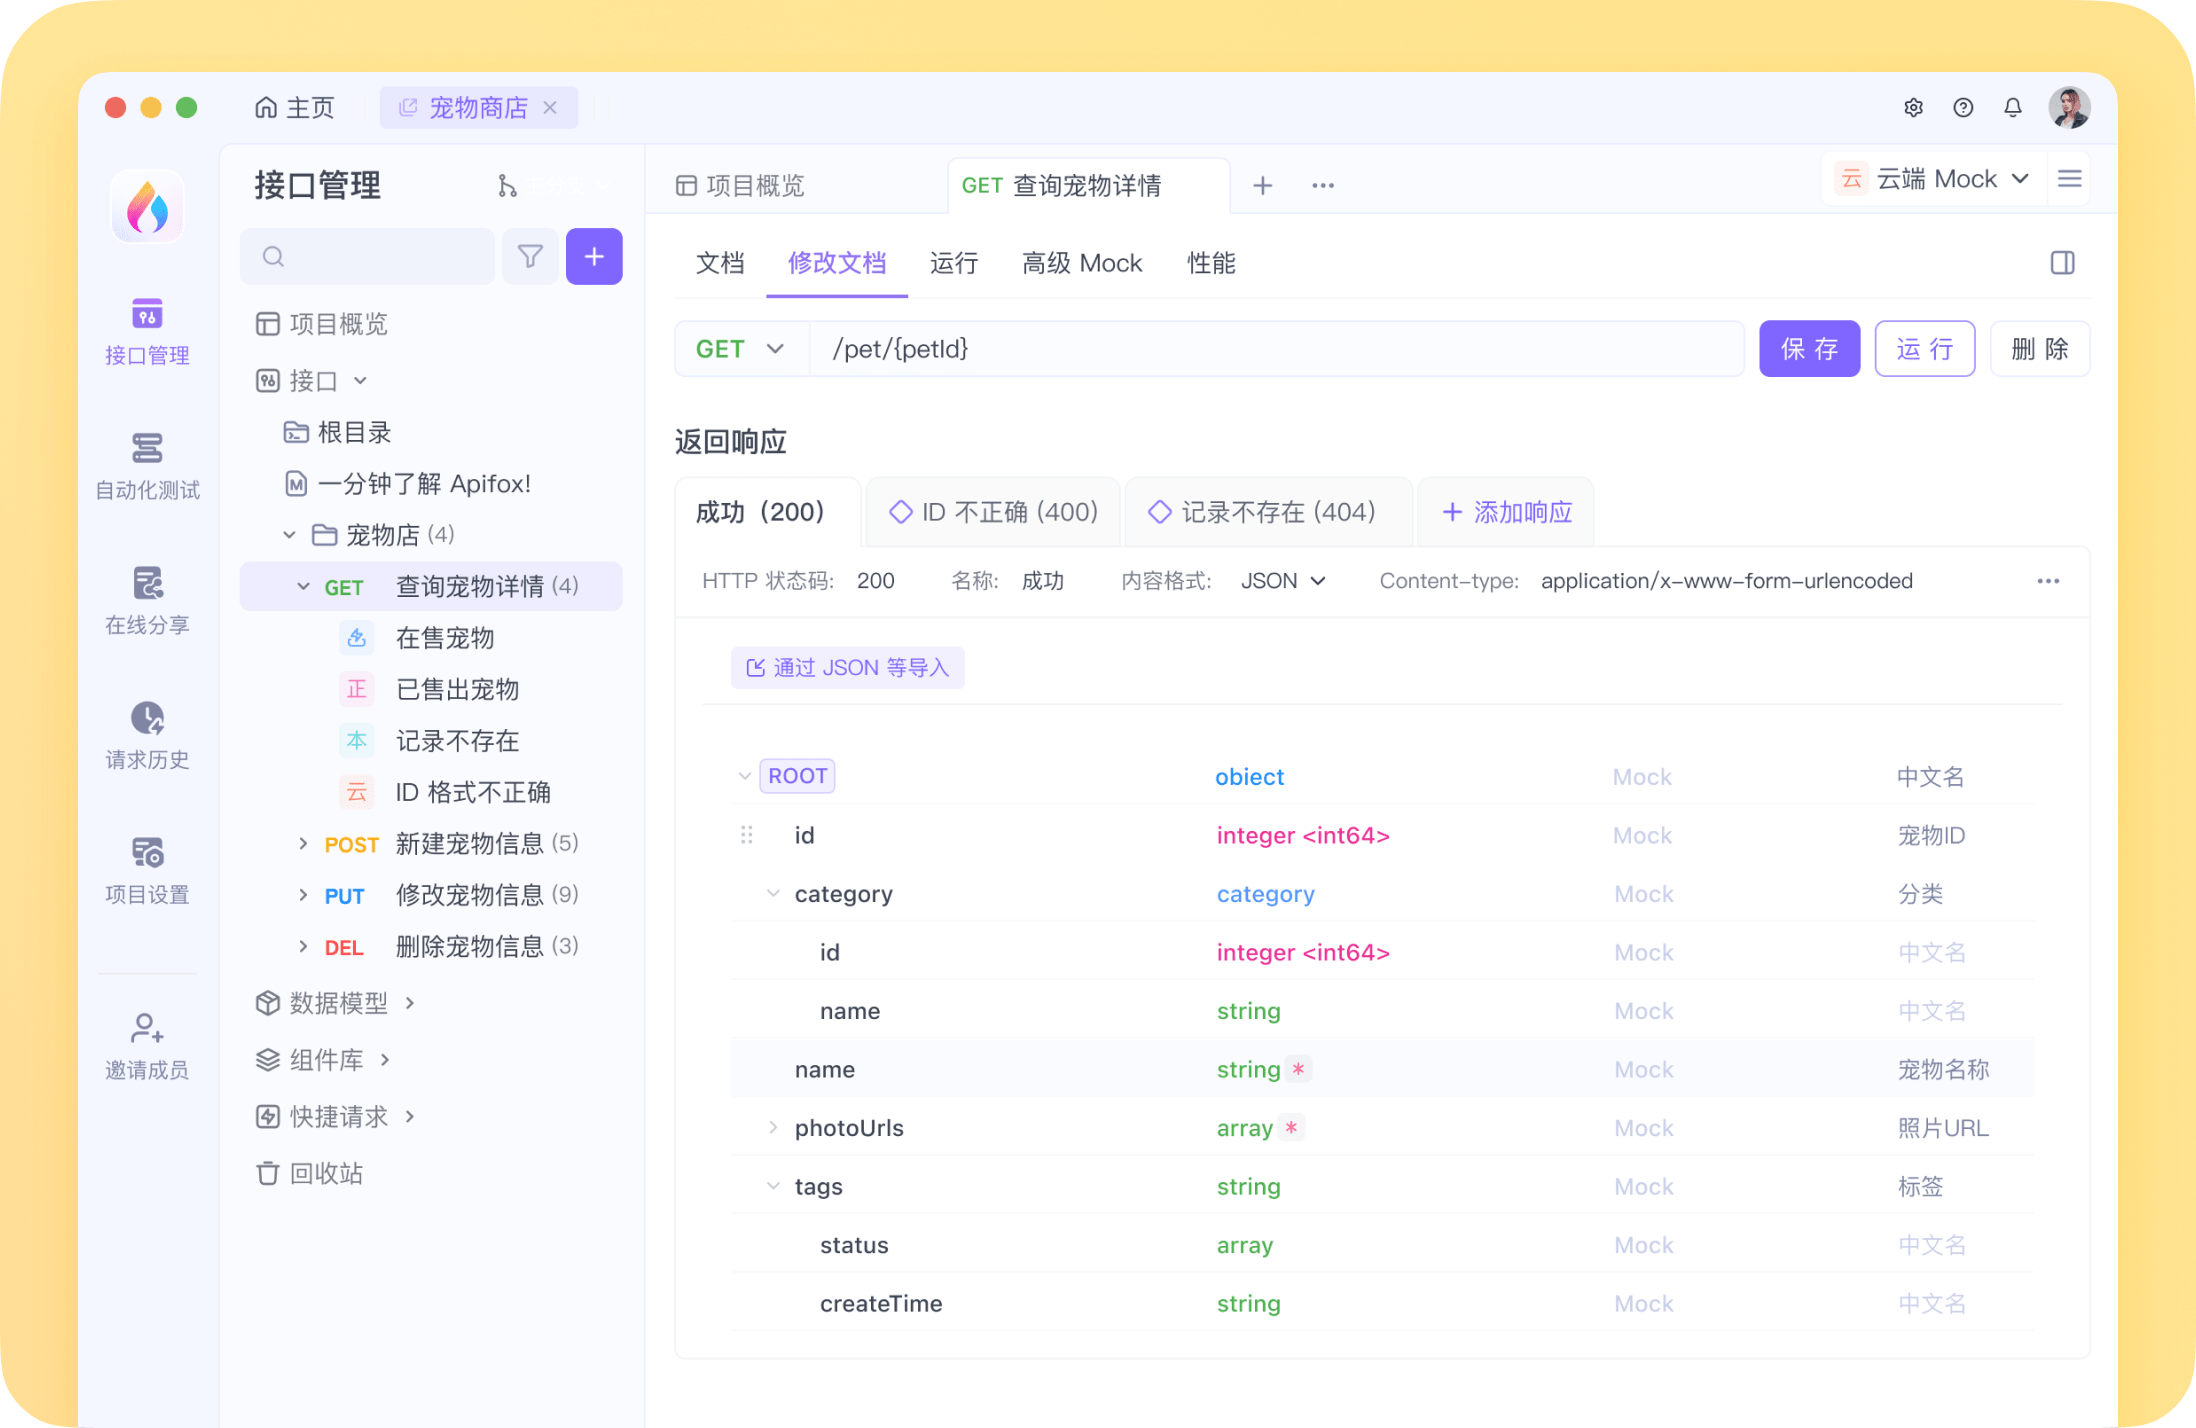Click the help question-mark icon
This screenshot has width=2196, height=1428.
(1963, 107)
